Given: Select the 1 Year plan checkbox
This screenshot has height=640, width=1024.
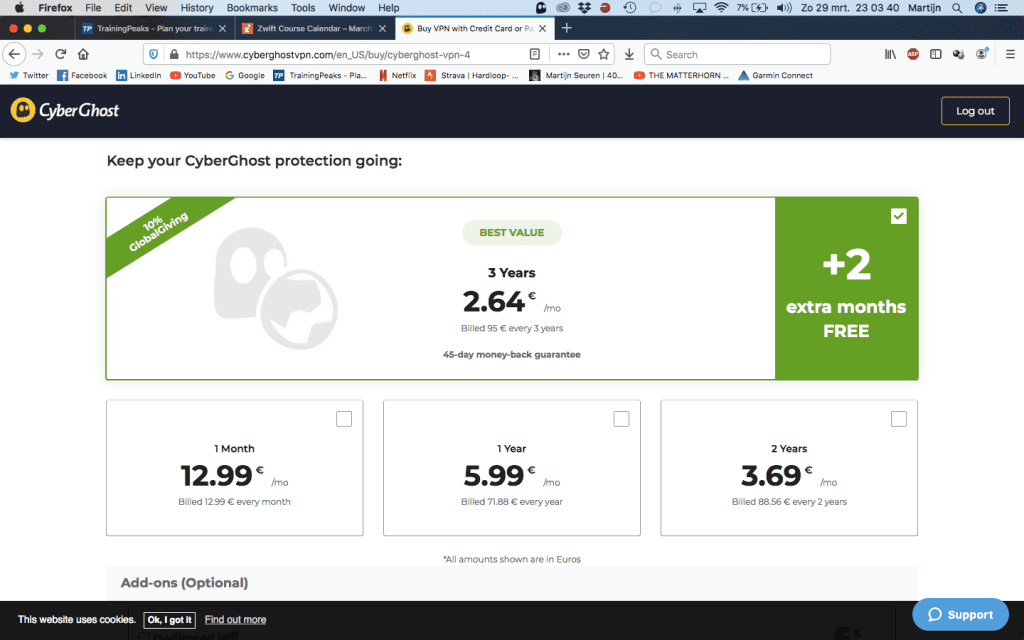Looking at the screenshot, I should (x=622, y=419).
